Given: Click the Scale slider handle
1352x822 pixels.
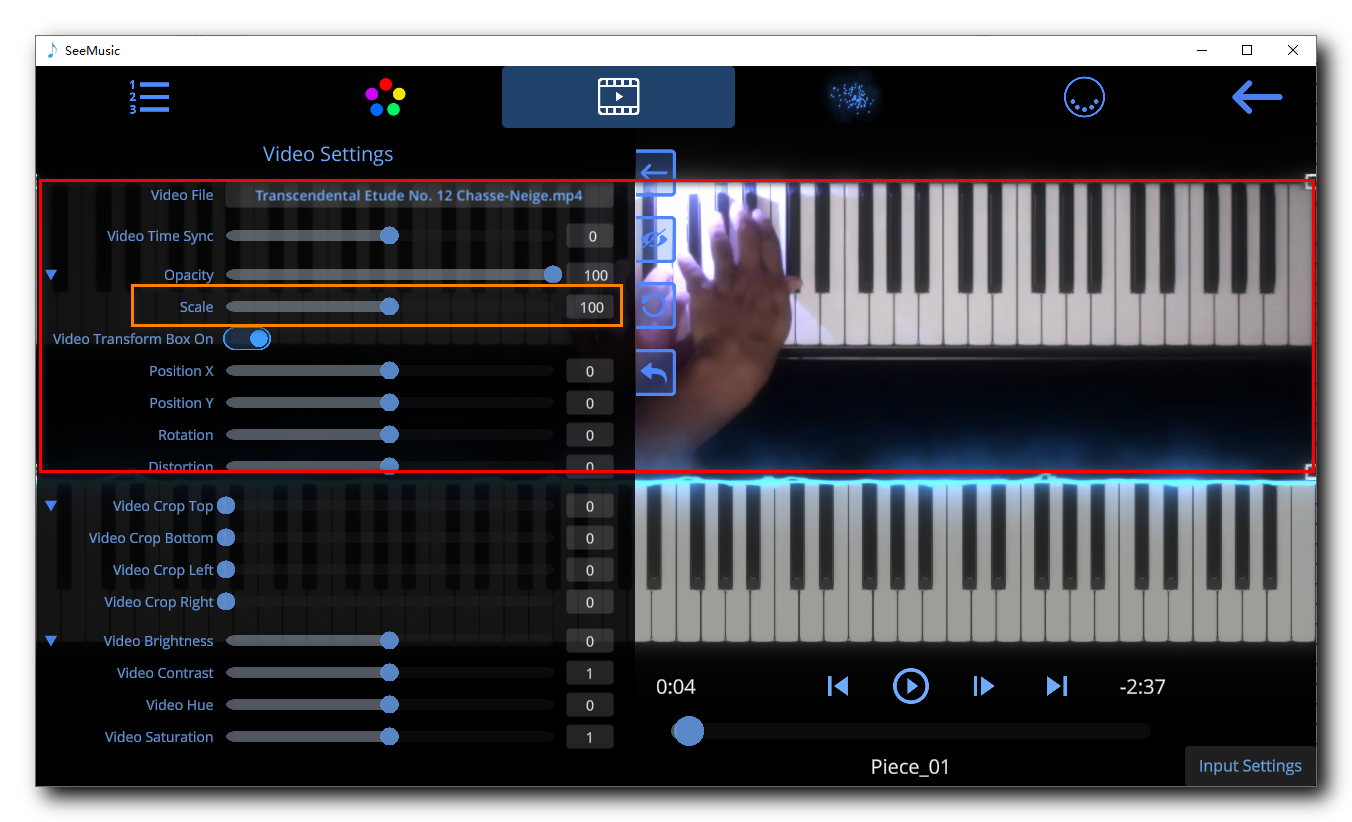Looking at the screenshot, I should coord(390,307).
